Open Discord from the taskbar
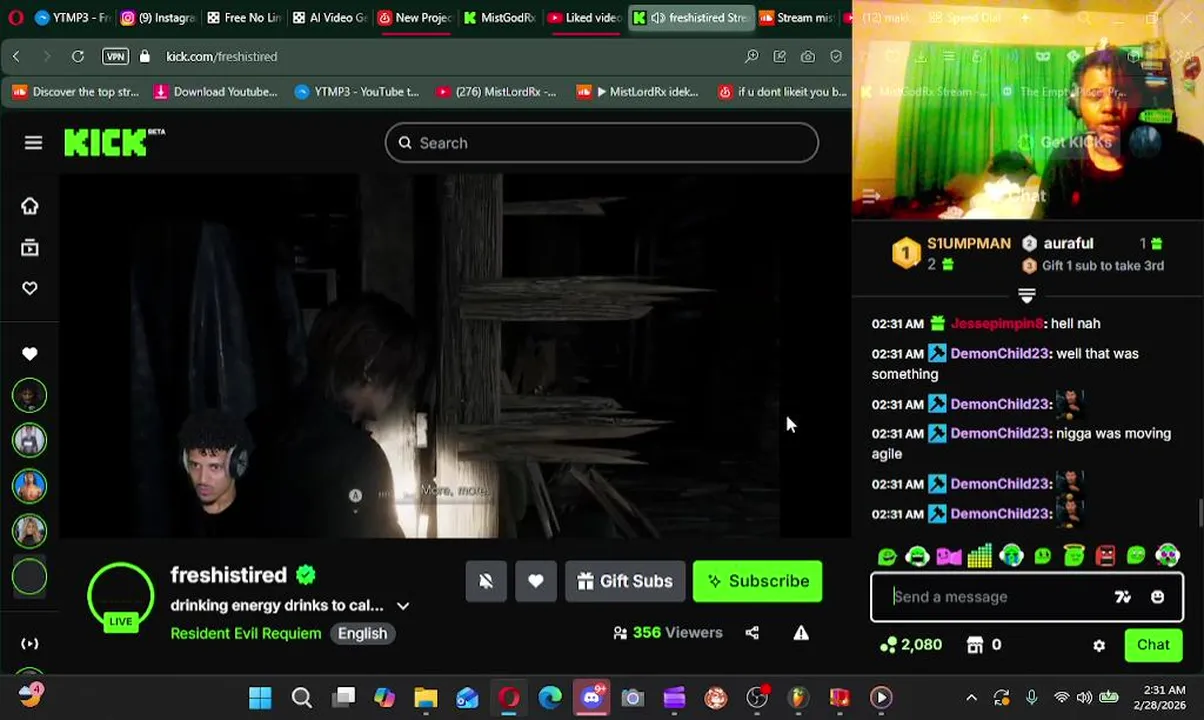Viewport: 1204px width, 720px height. pyautogui.click(x=591, y=698)
